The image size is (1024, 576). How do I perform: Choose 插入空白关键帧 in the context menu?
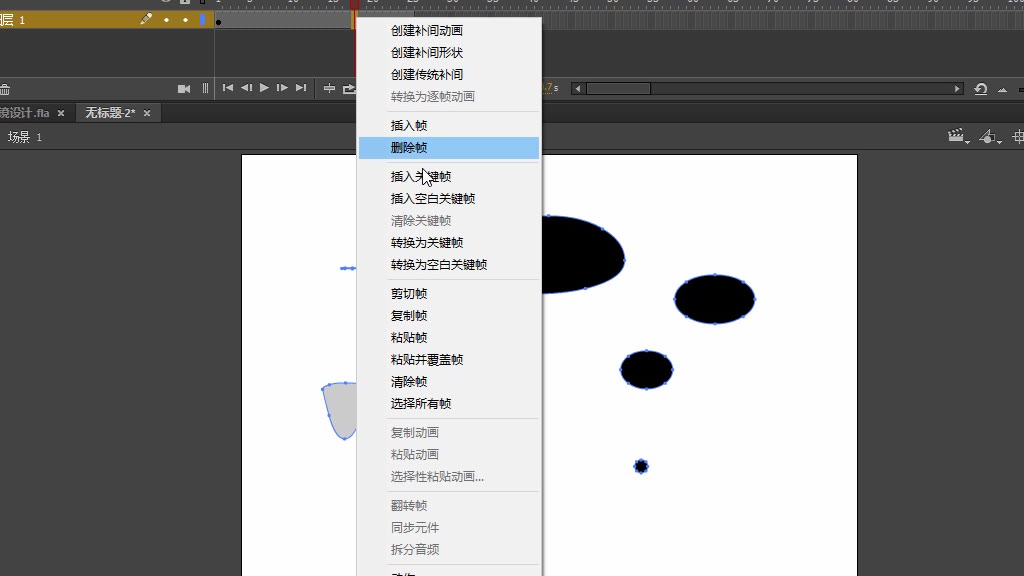[432, 199]
